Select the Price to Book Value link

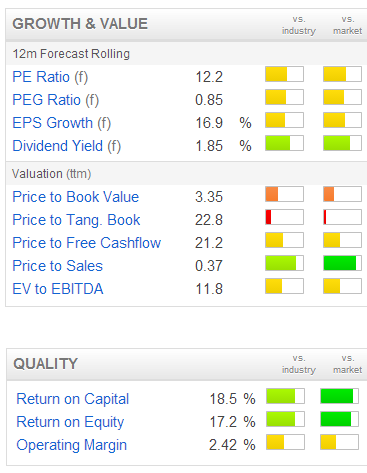tap(76, 197)
